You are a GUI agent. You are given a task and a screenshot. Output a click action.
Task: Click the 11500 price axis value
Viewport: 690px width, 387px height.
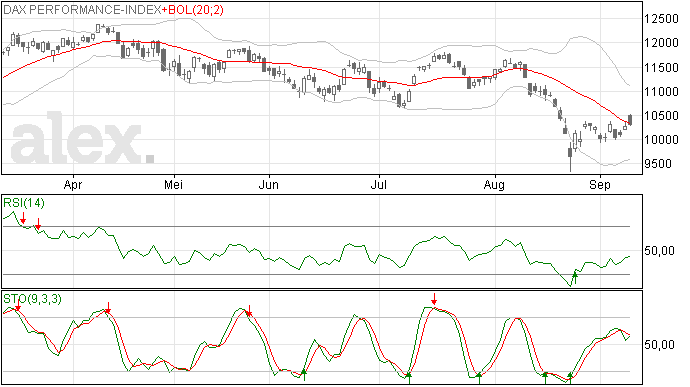[x=661, y=68]
